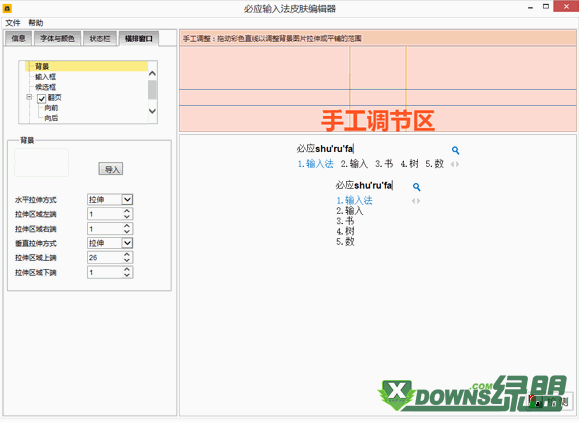Screen dimensions: 579x422
Task: Click candidate 1.输入法 in horizontal preview
Action: coord(315,164)
